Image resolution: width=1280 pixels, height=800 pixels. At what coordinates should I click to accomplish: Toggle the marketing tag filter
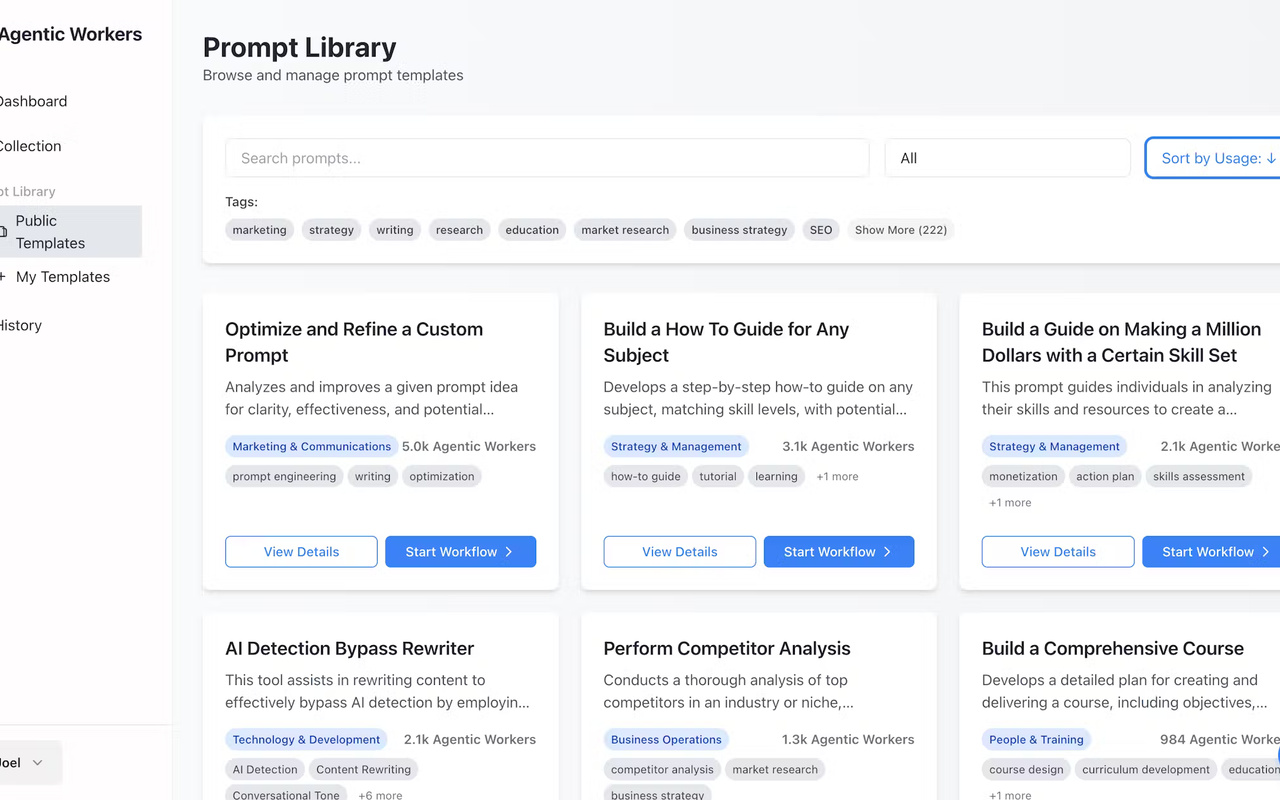click(260, 230)
